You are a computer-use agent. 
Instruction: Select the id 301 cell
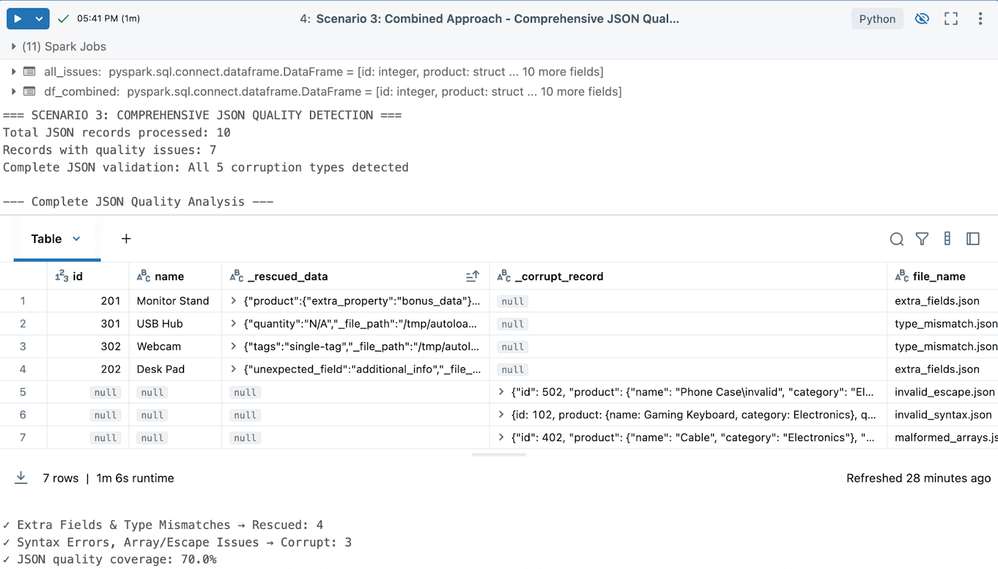coord(88,324)
